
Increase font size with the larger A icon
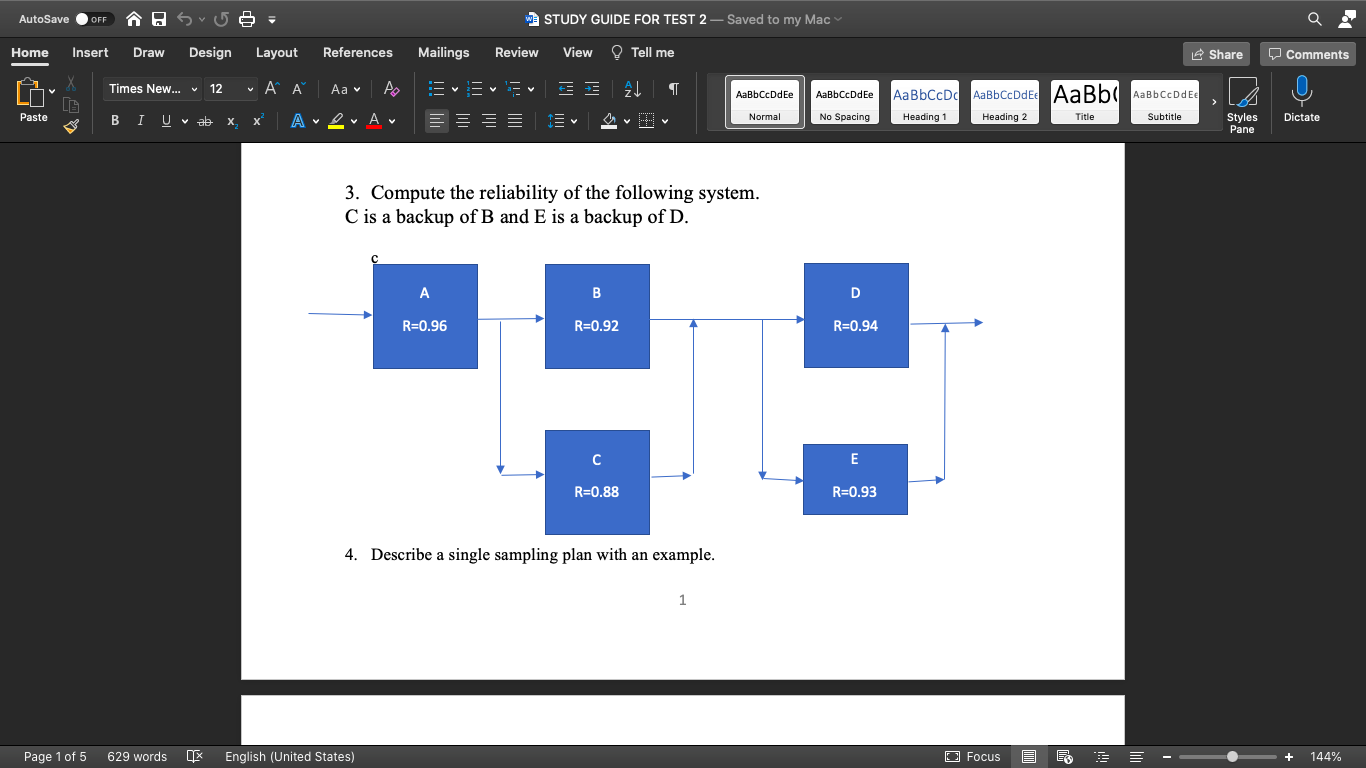pyautogui.click(x=273, y=89)
